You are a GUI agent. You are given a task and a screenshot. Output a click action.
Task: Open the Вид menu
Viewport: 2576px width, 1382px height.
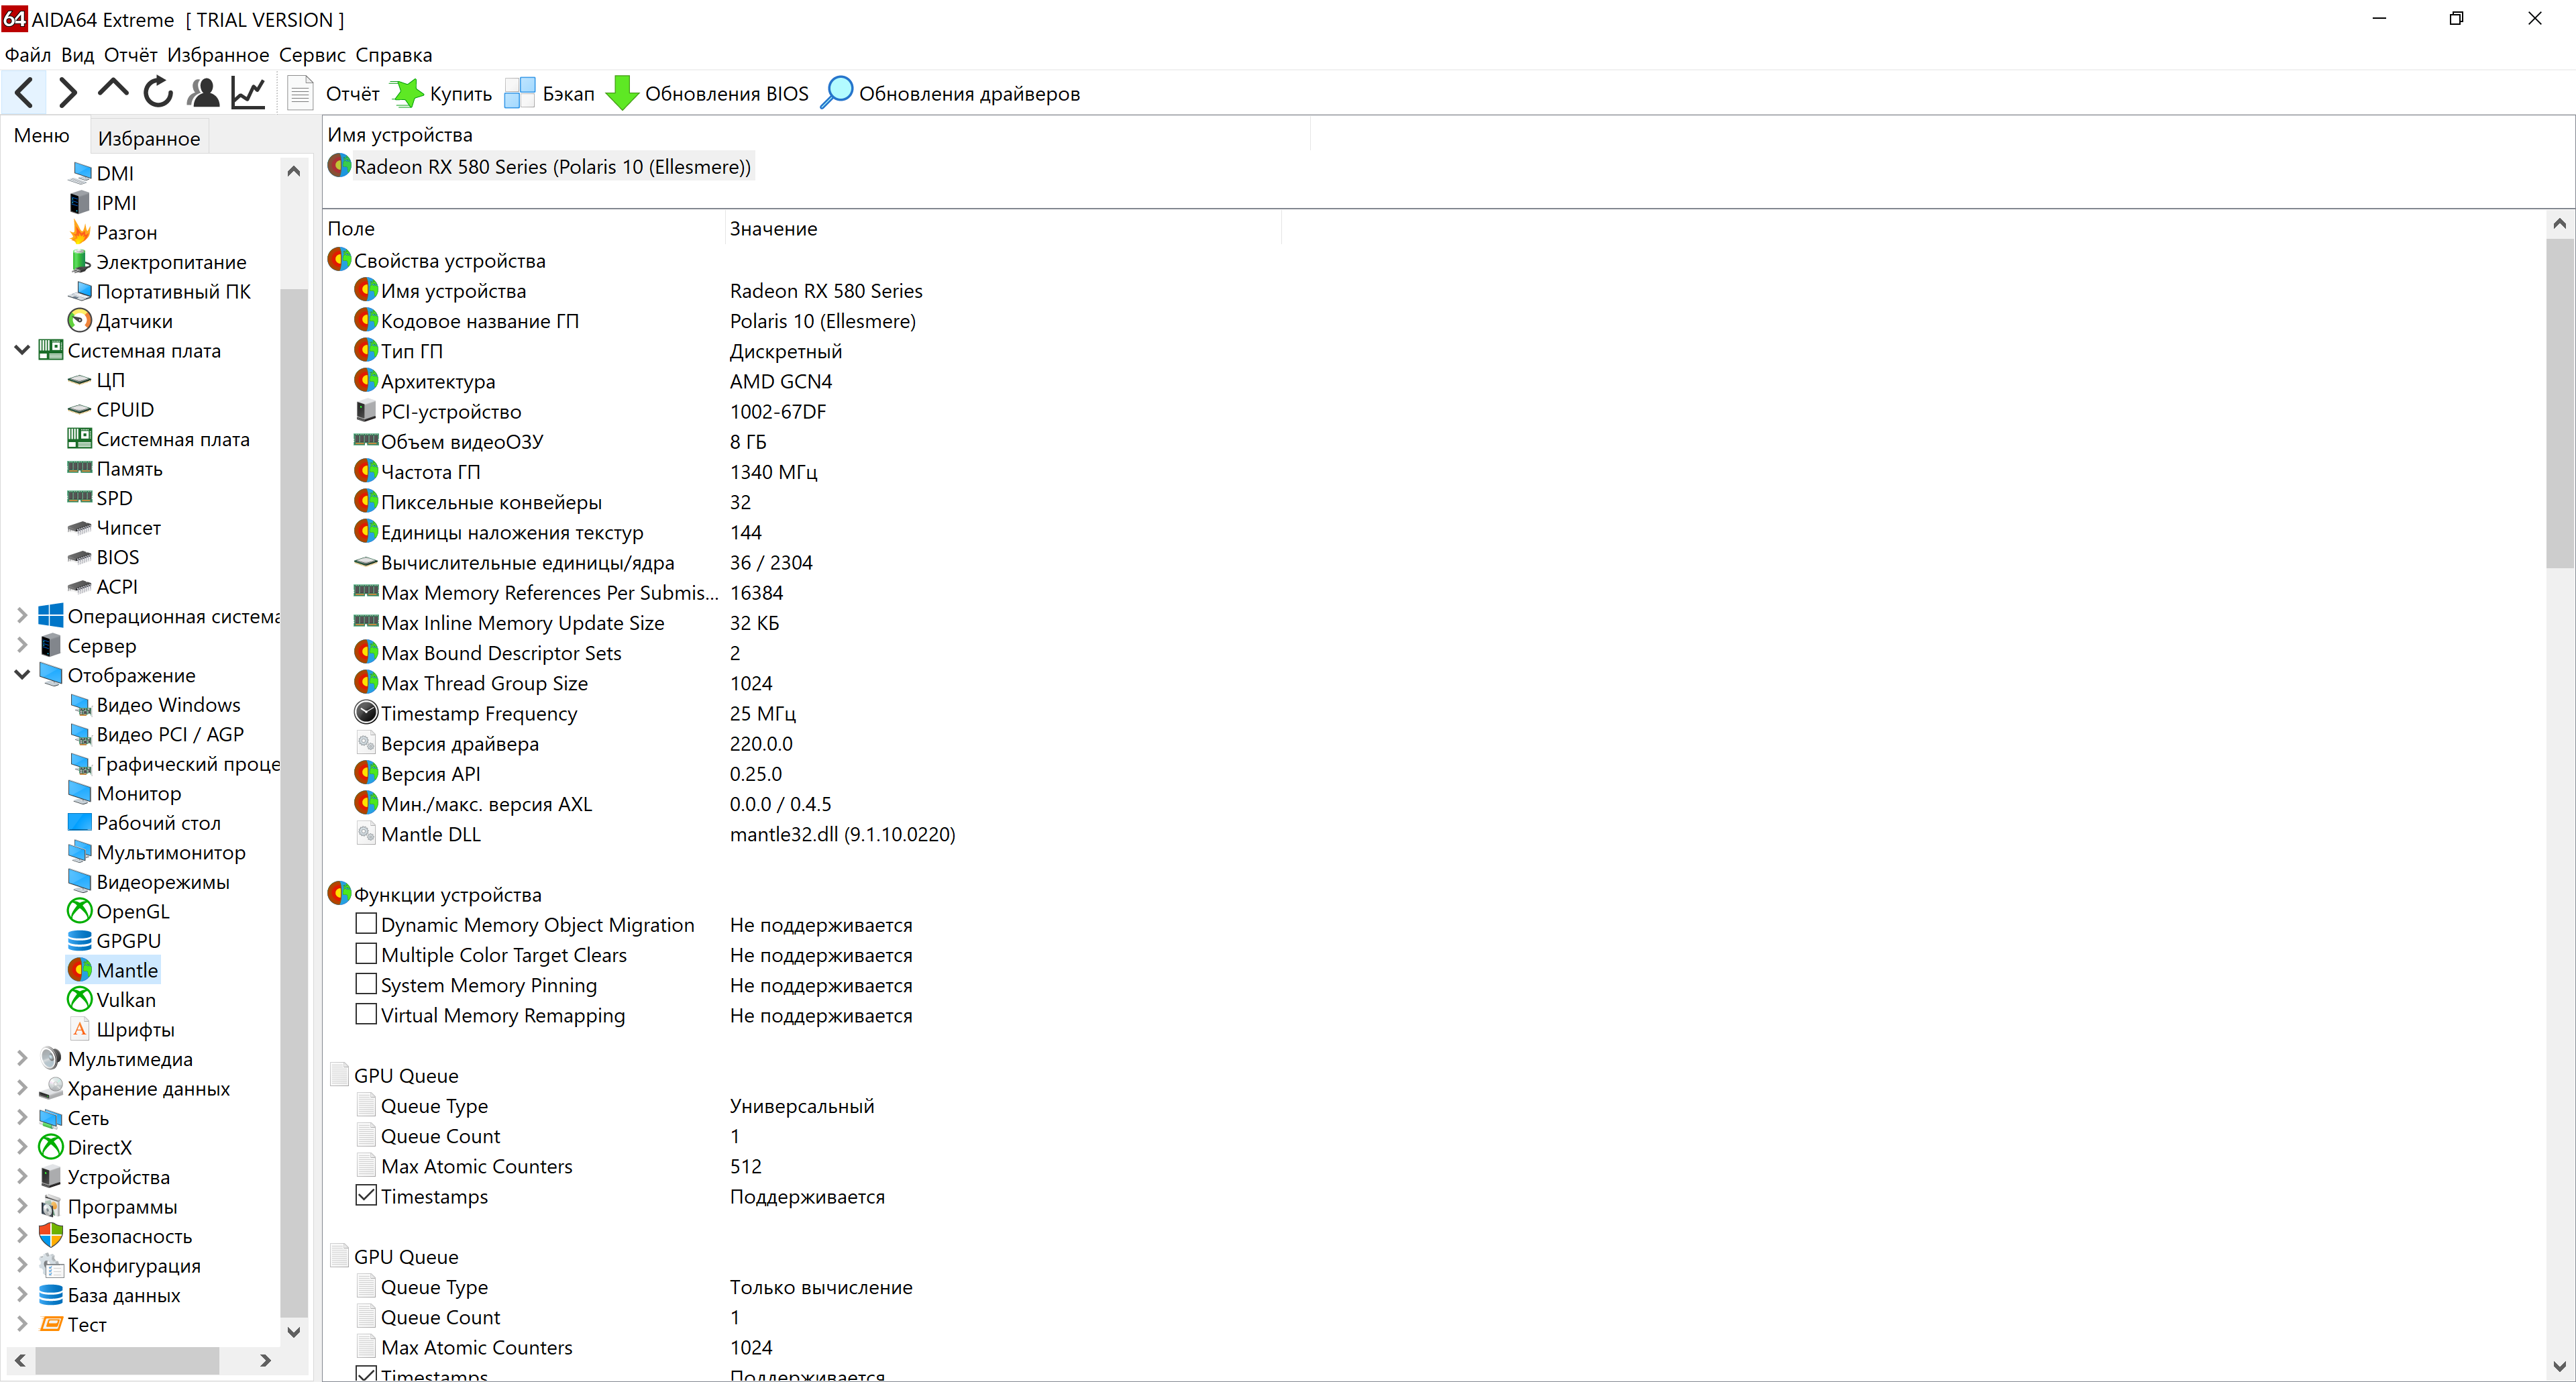coord(77,55)
